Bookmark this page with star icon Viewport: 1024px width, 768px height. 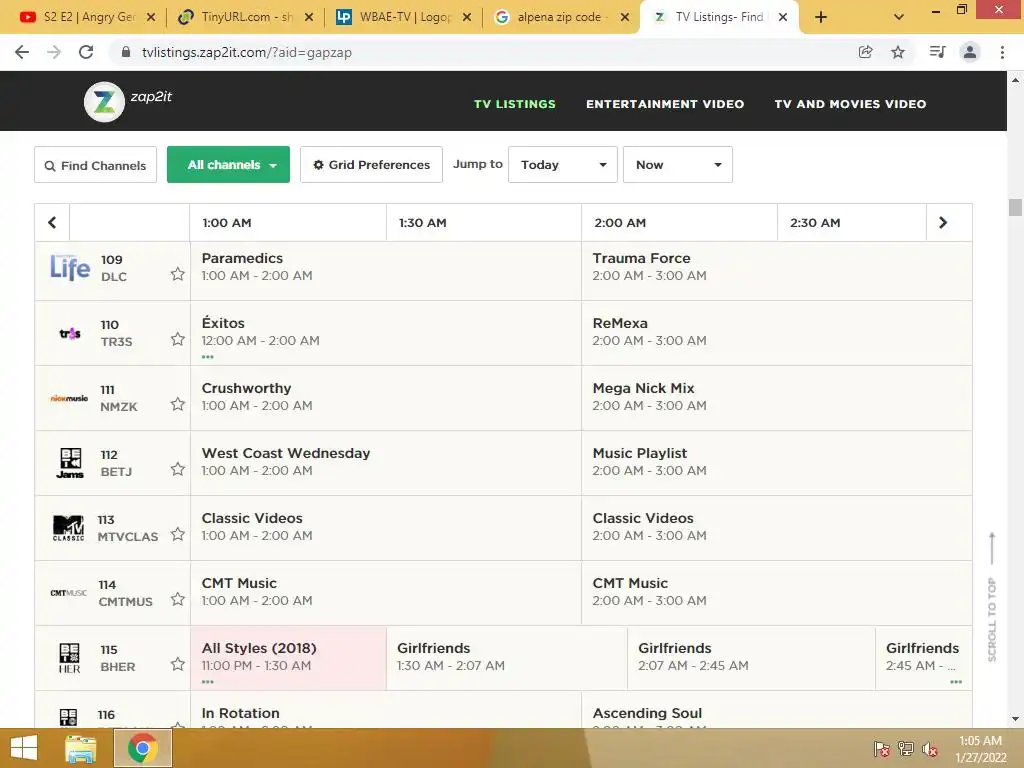click(898, 52)
